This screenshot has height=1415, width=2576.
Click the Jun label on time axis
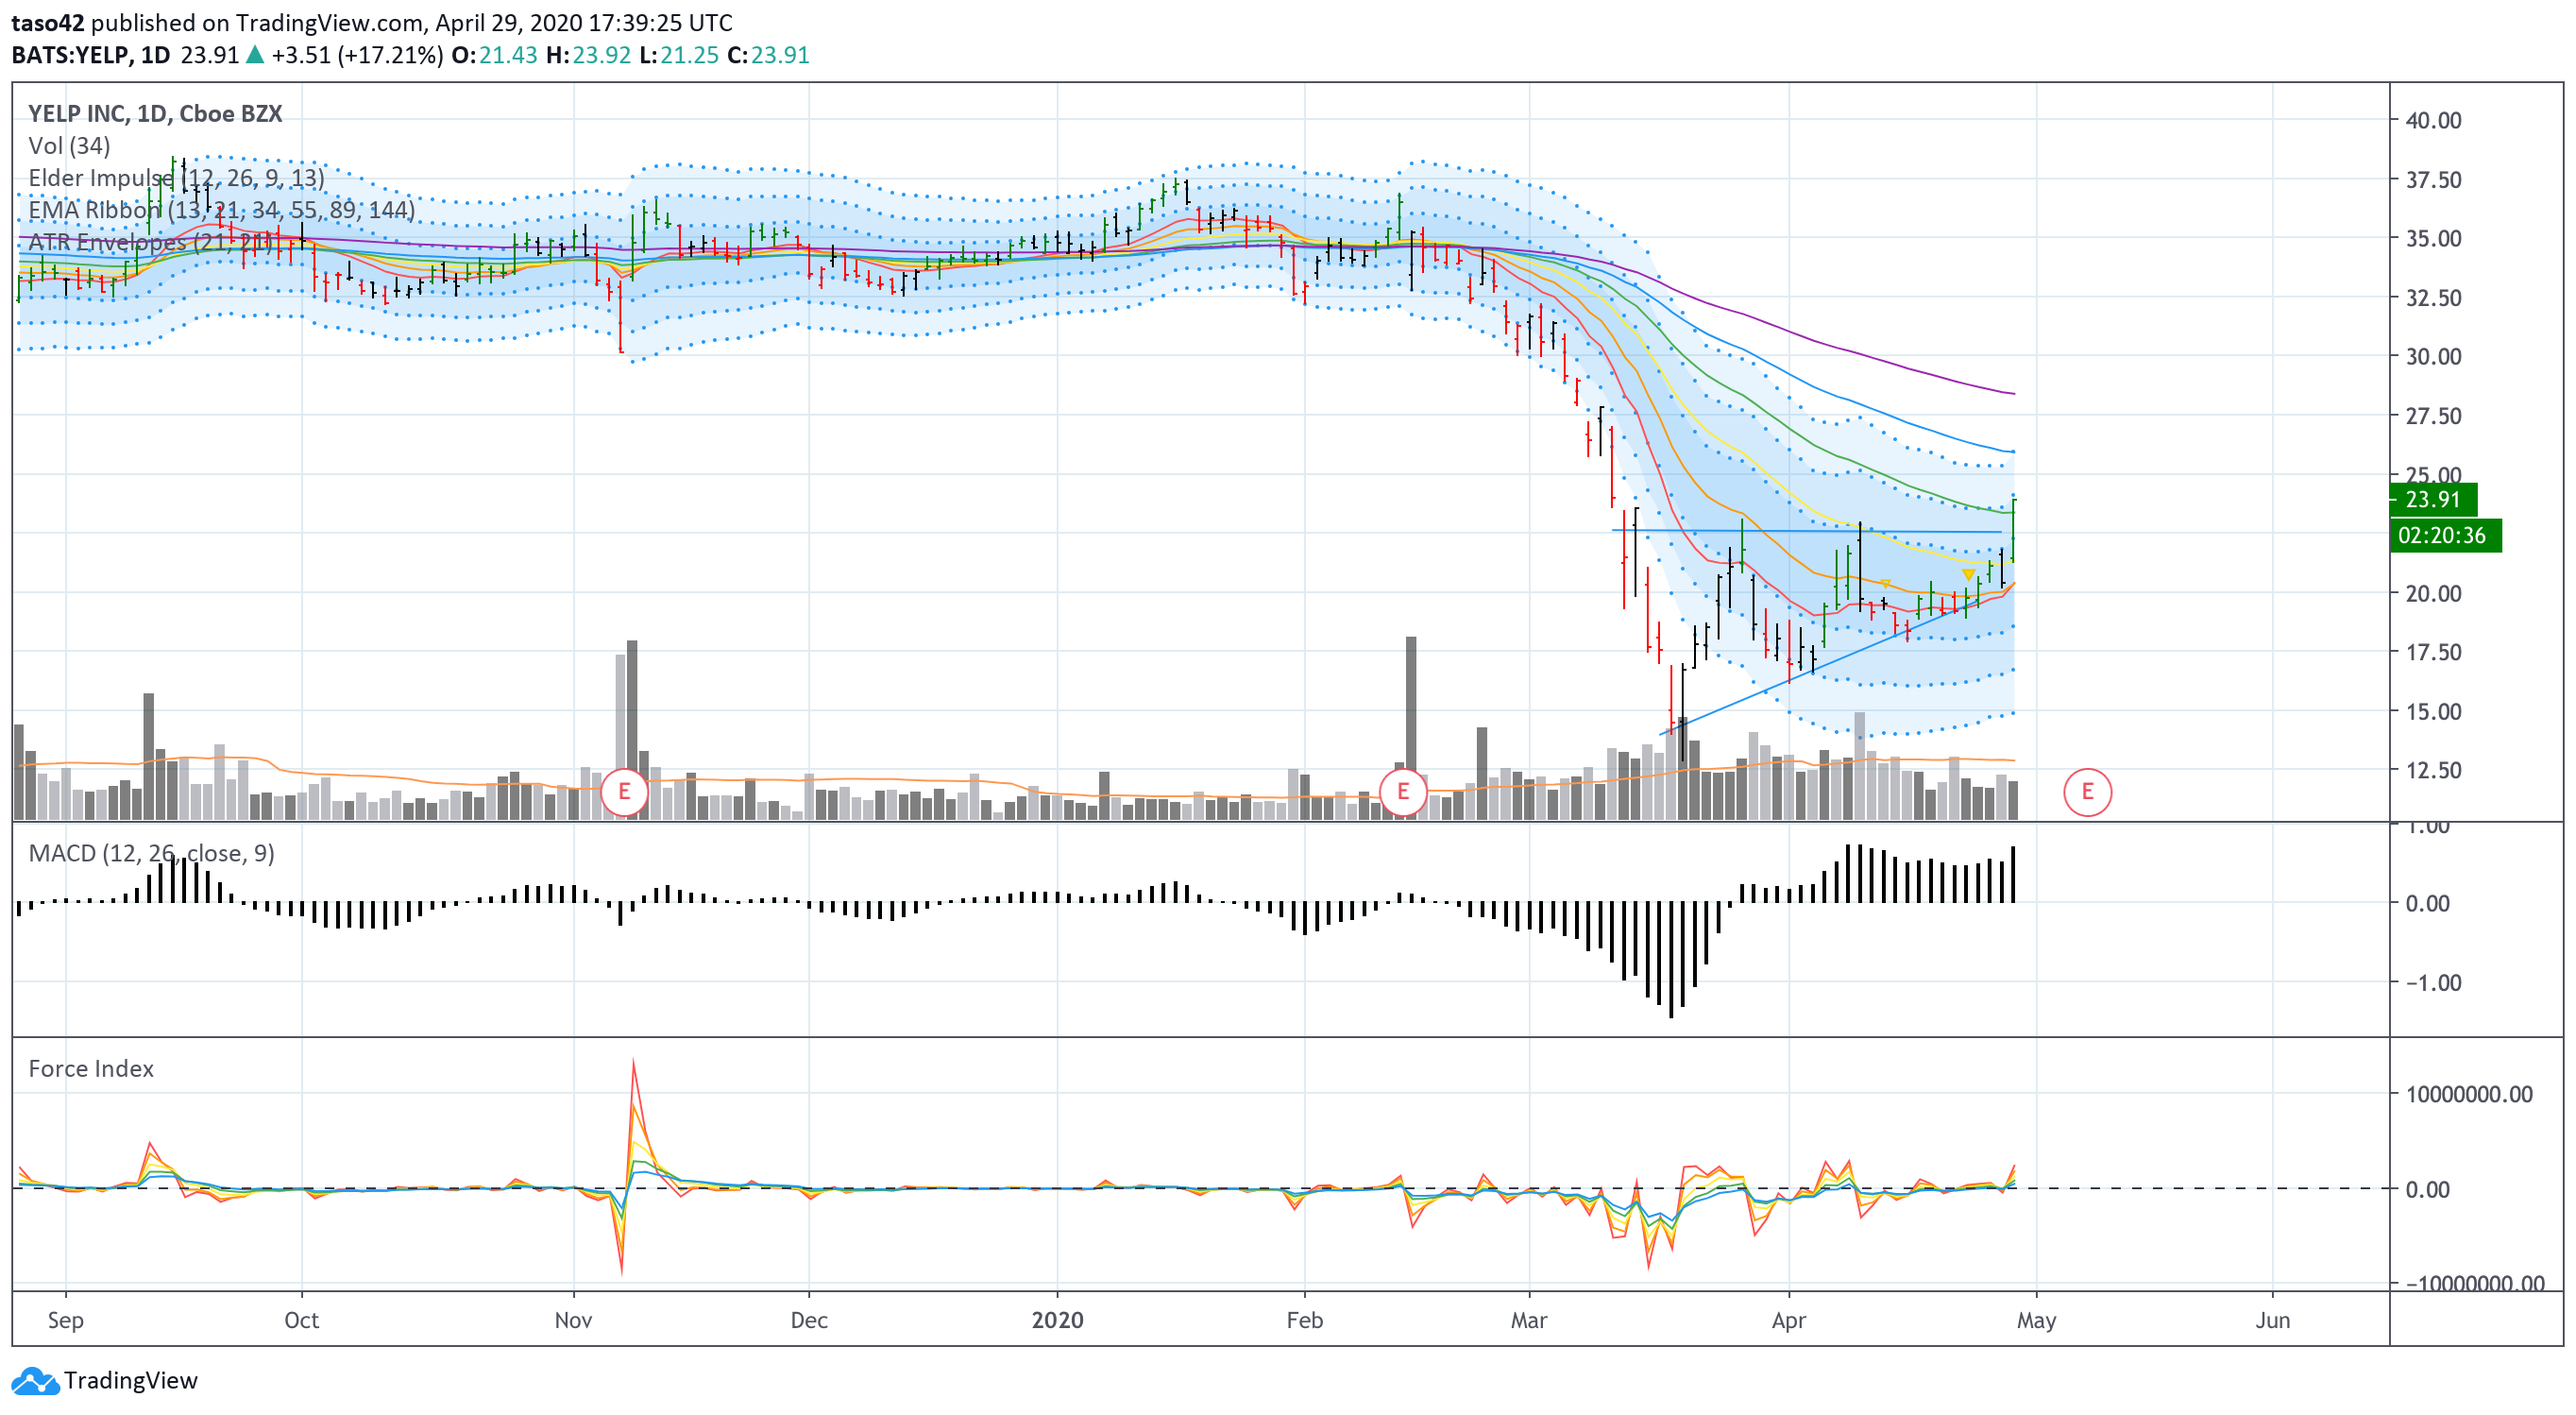click(2272, 1320)
